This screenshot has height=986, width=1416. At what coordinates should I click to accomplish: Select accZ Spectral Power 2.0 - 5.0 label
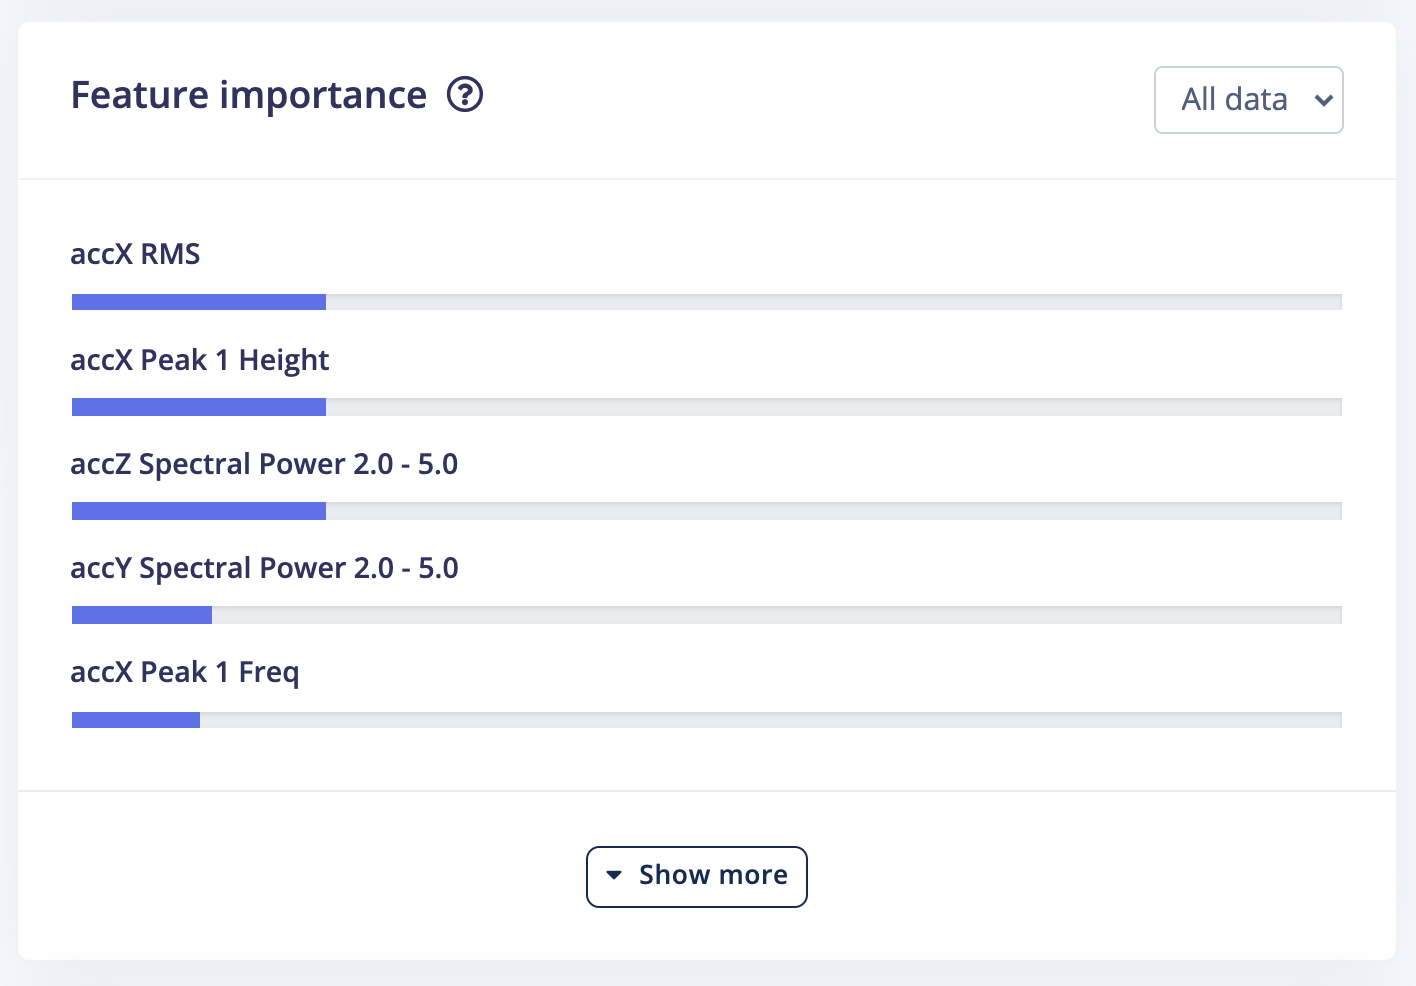pos(264,464)
